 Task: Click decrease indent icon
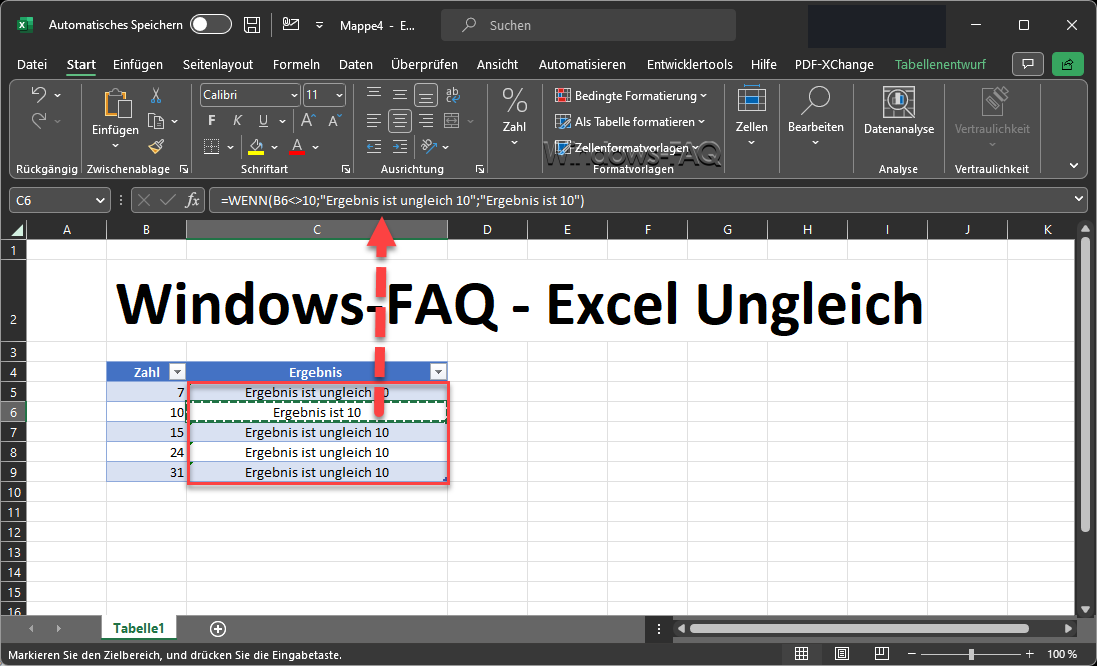374,147
